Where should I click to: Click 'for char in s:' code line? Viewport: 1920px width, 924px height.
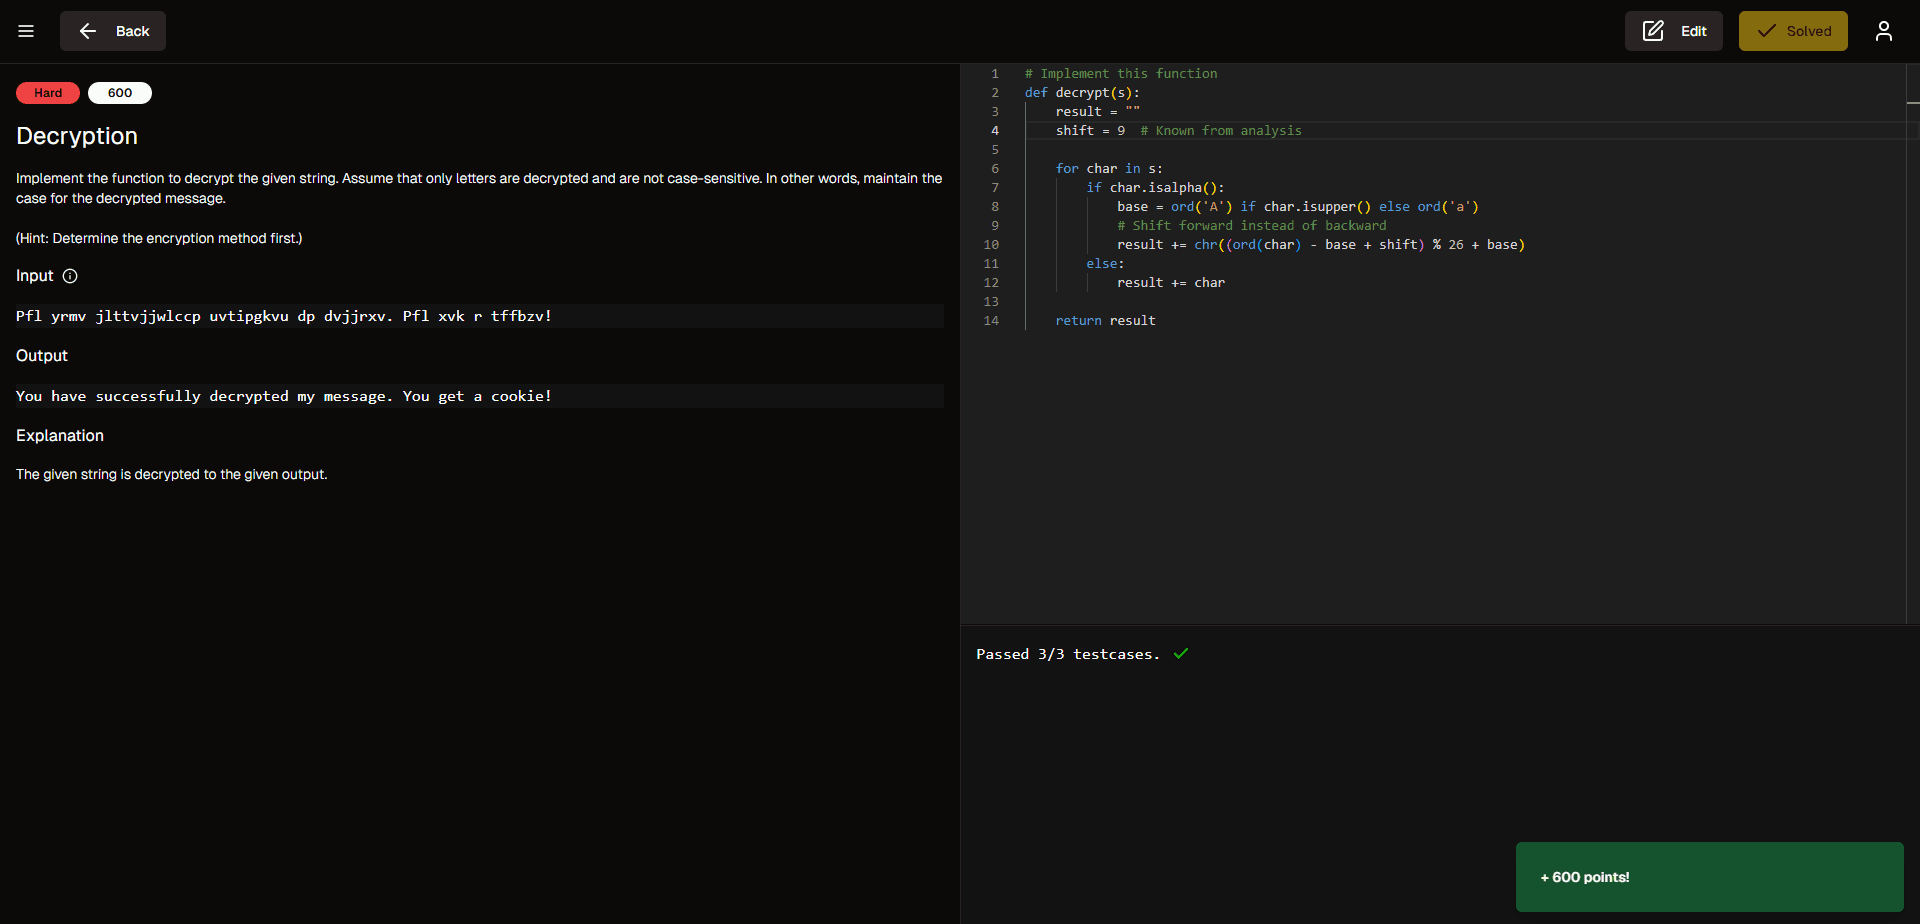tap(1109, 169)
